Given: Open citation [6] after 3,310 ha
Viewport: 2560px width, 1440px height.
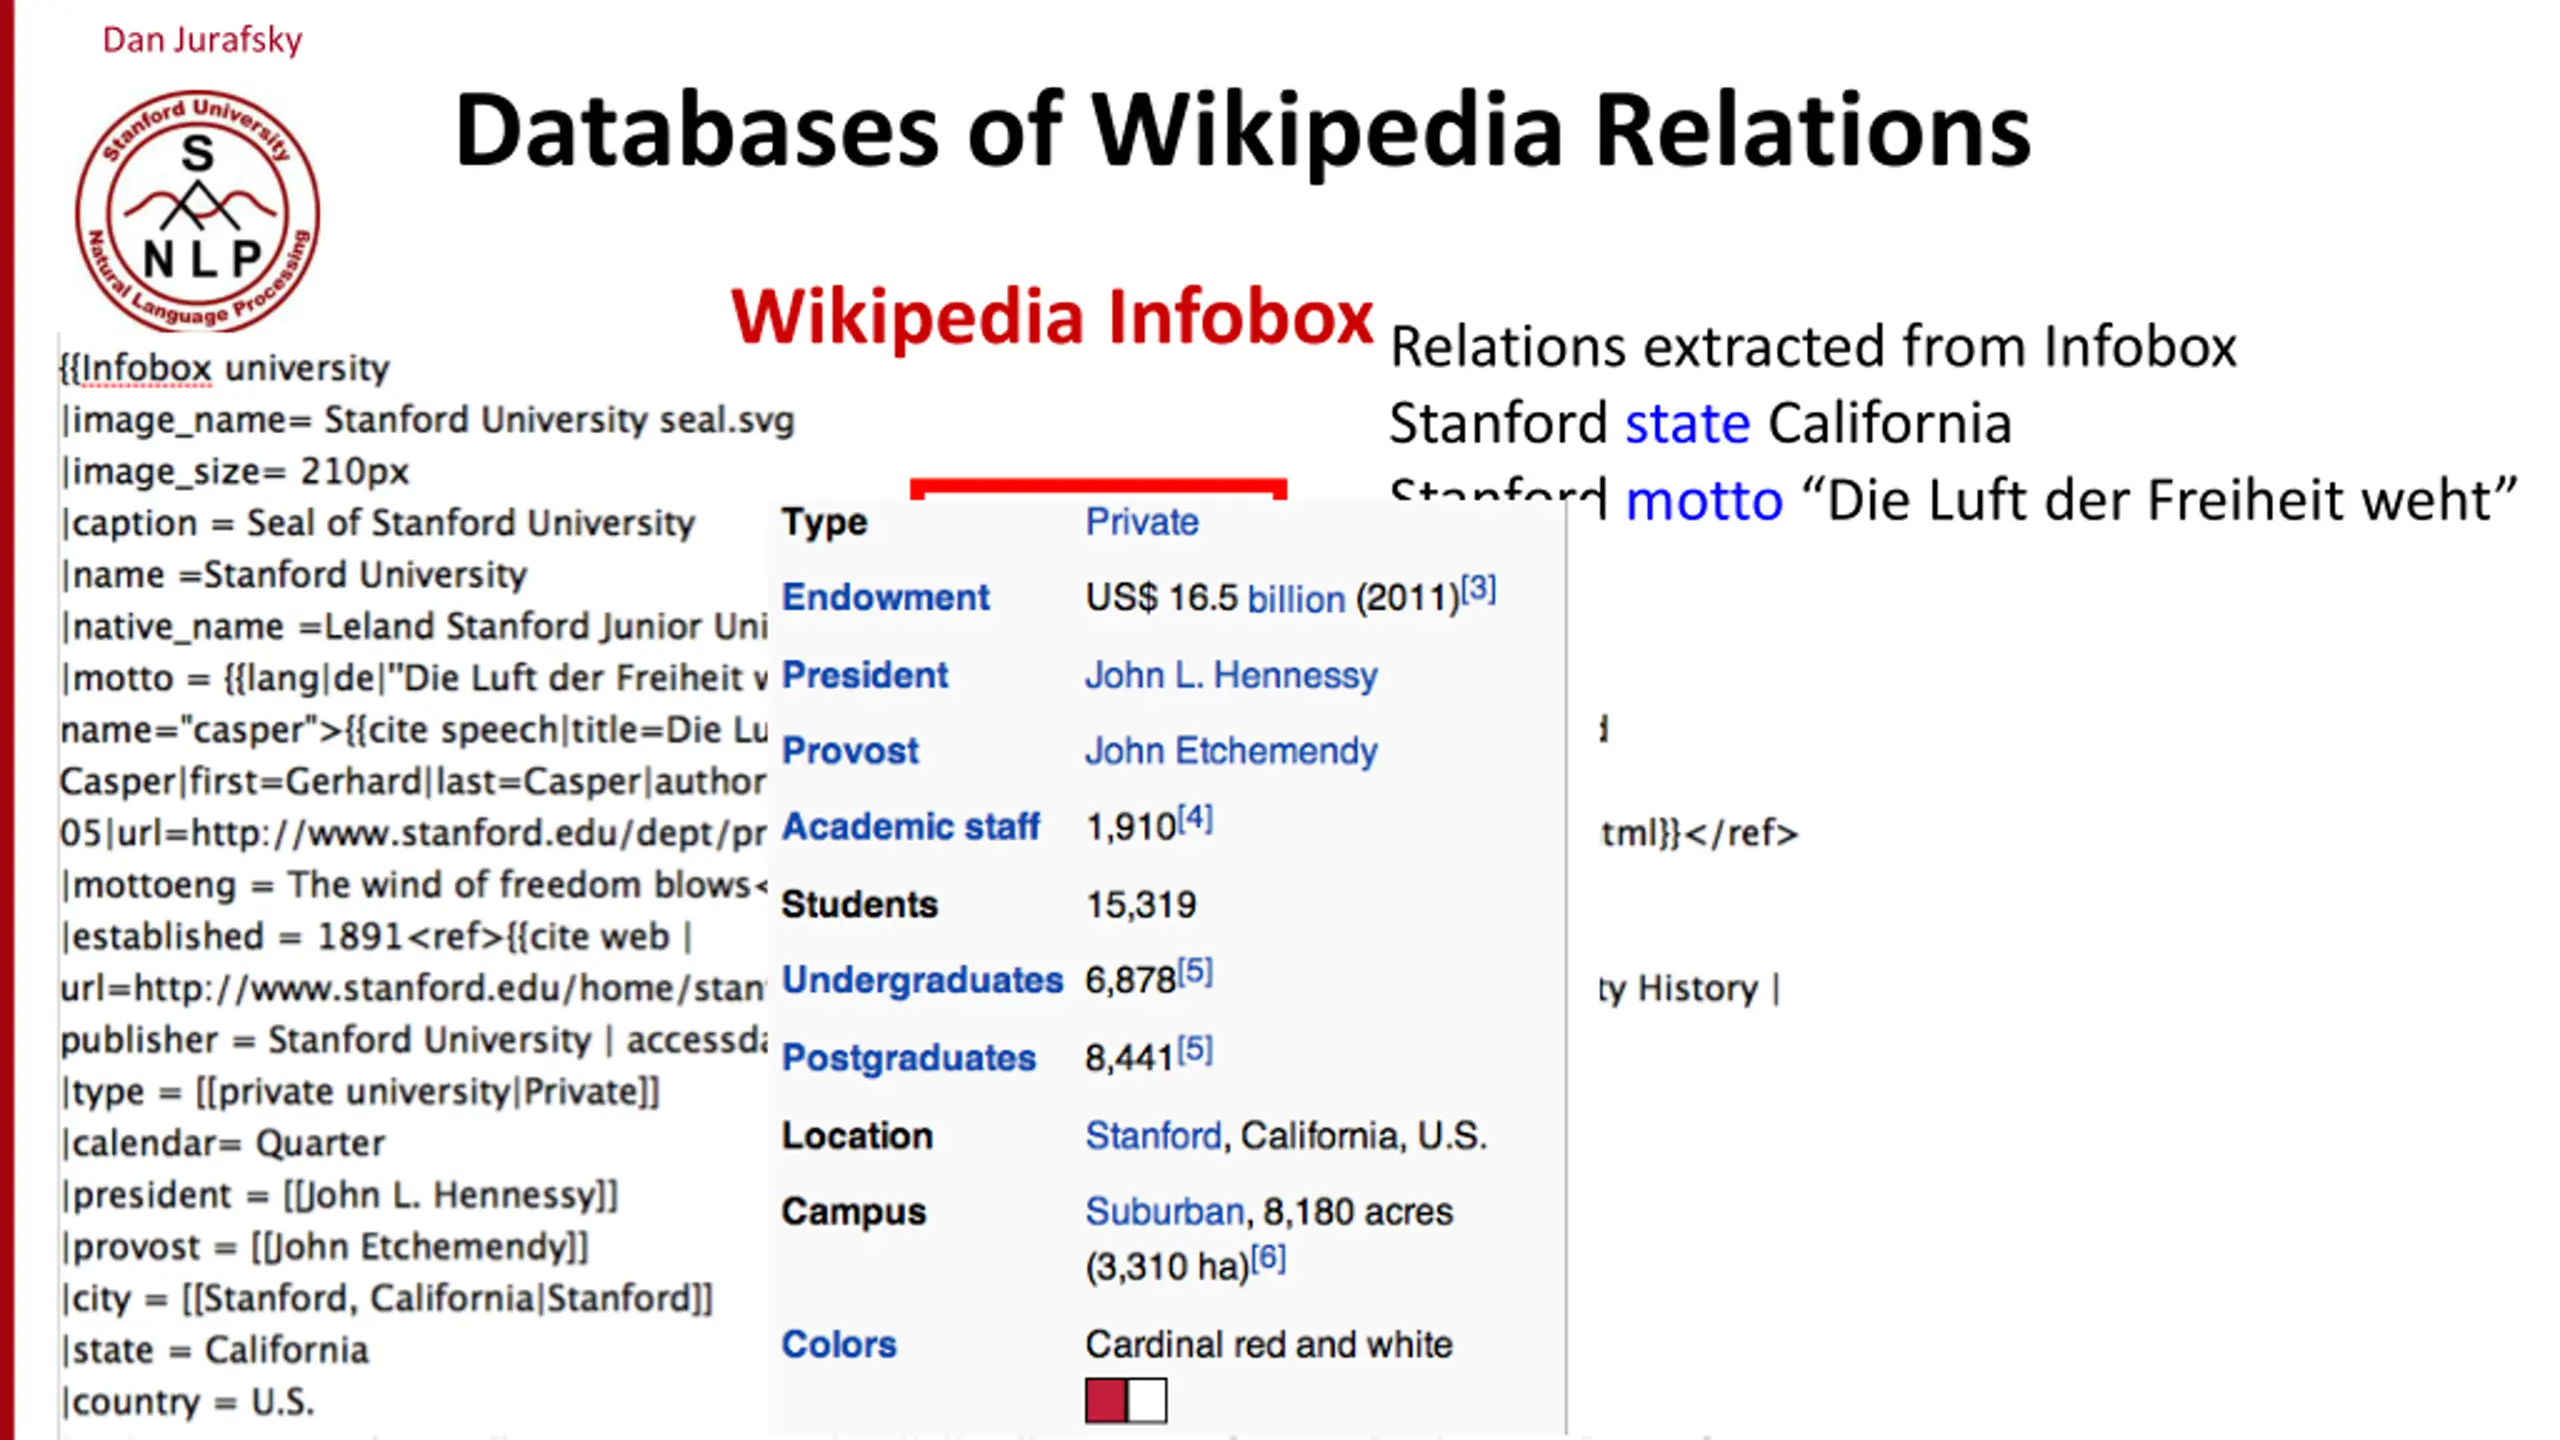Looking at the screenshot, I should coord(1268,1258).
